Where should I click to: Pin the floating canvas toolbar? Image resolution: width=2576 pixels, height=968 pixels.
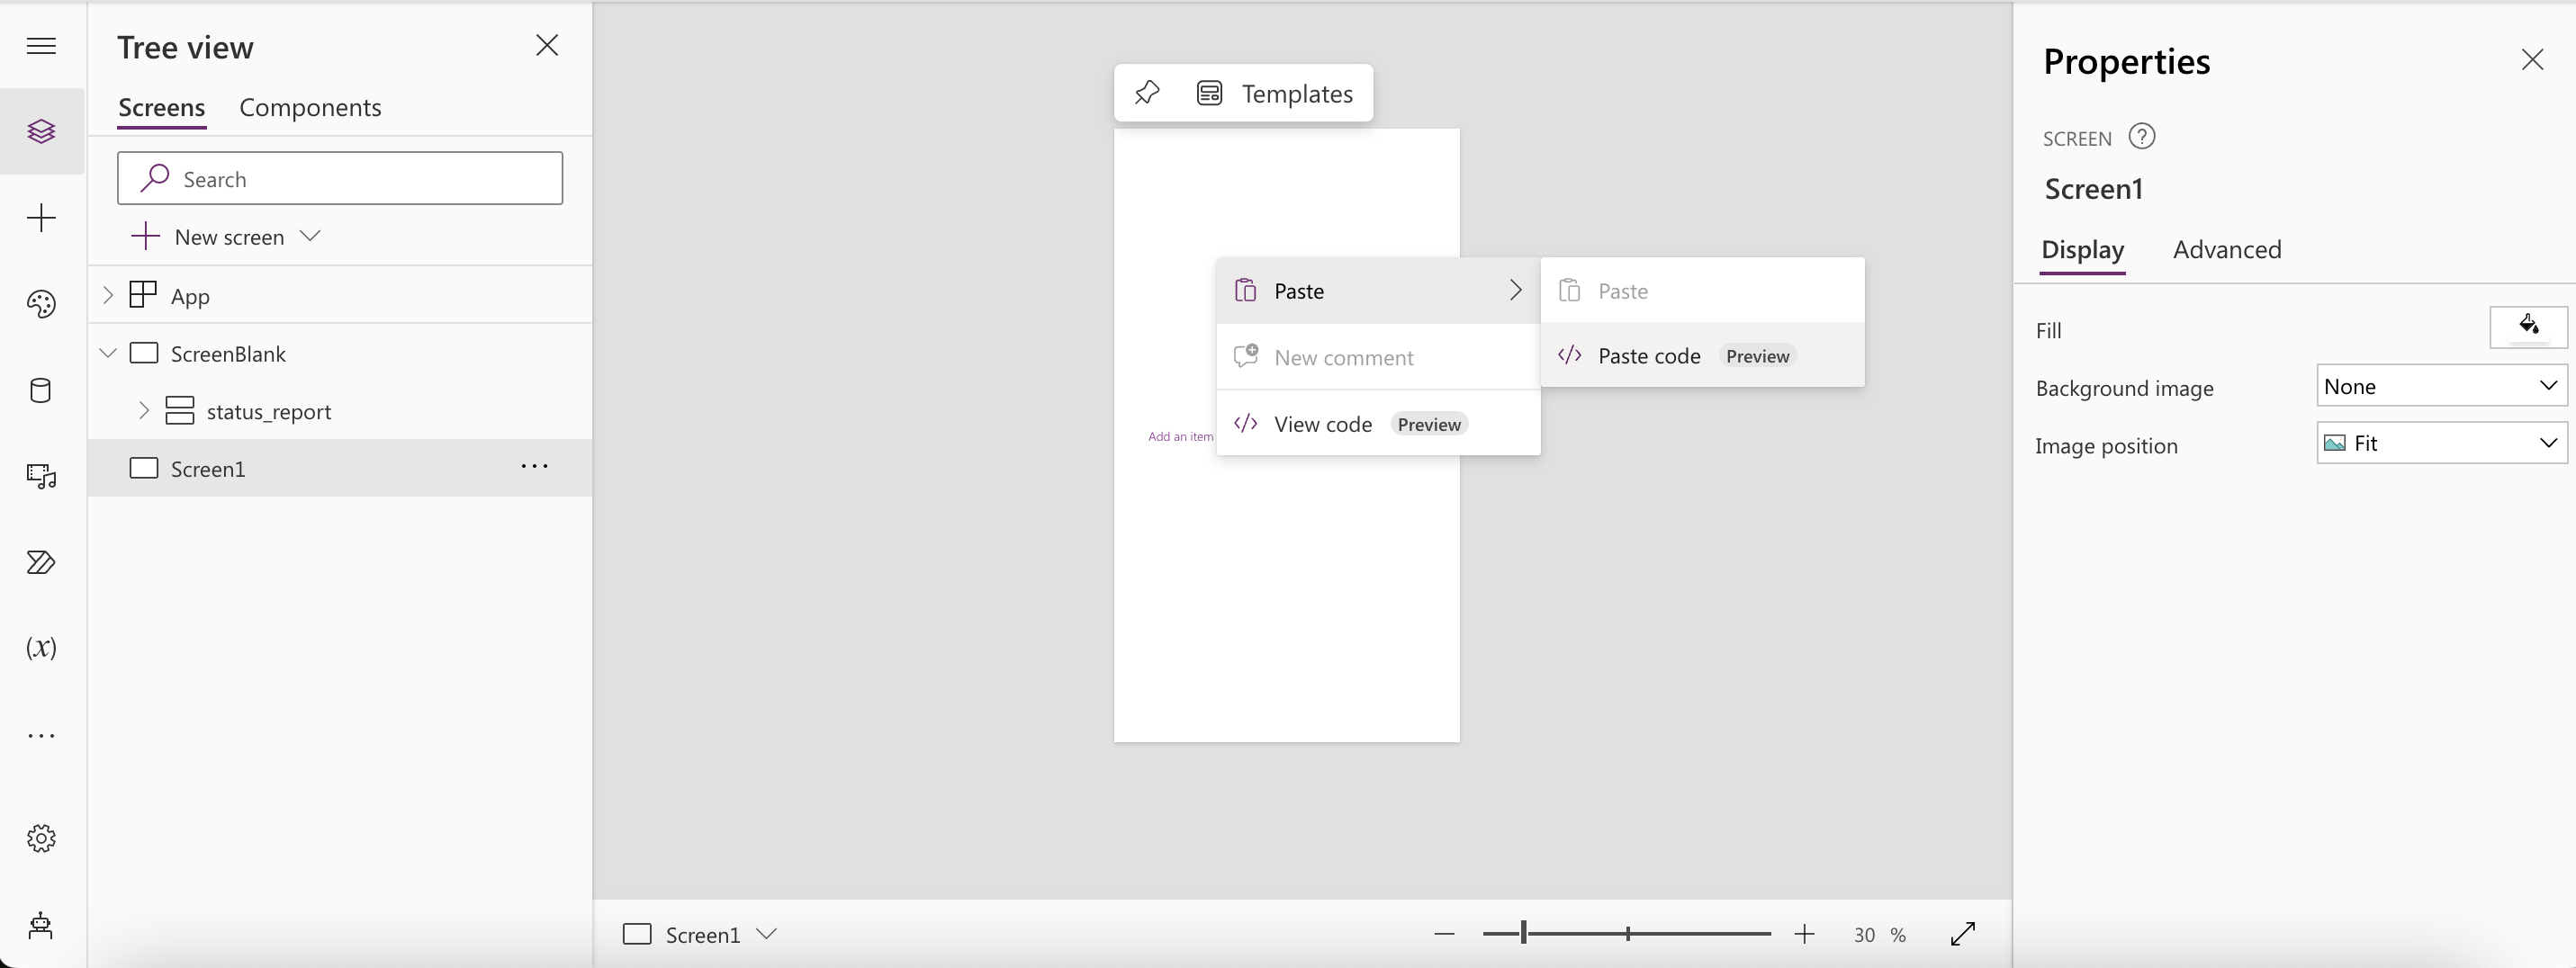click(x=1147, y=93)
